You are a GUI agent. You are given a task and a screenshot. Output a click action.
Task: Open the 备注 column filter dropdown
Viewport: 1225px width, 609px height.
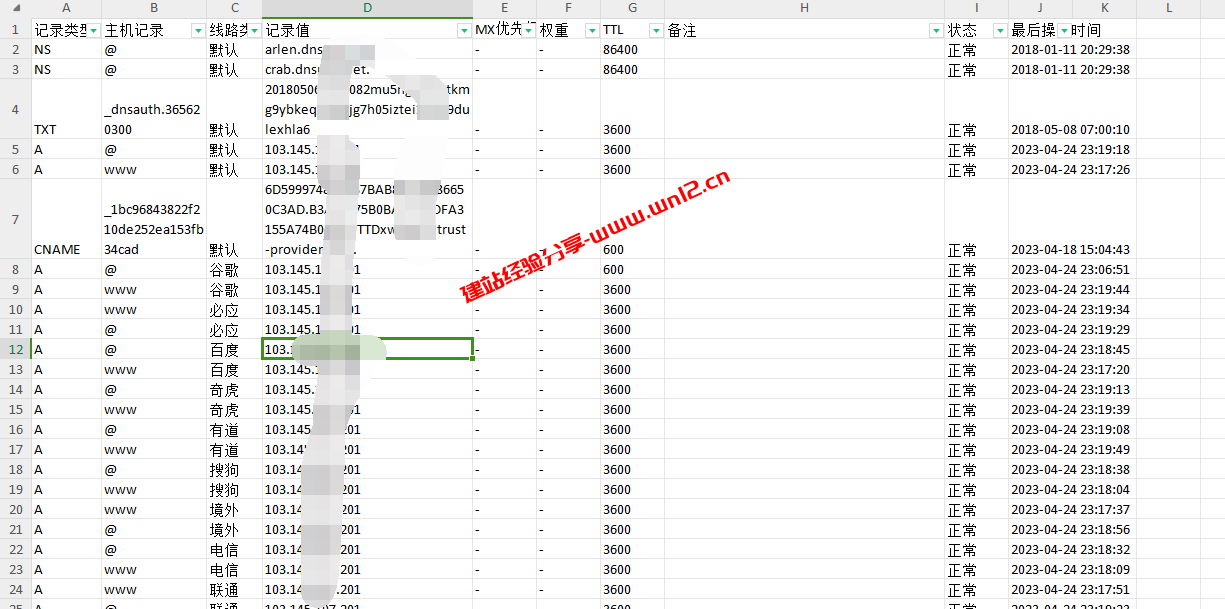935,31
